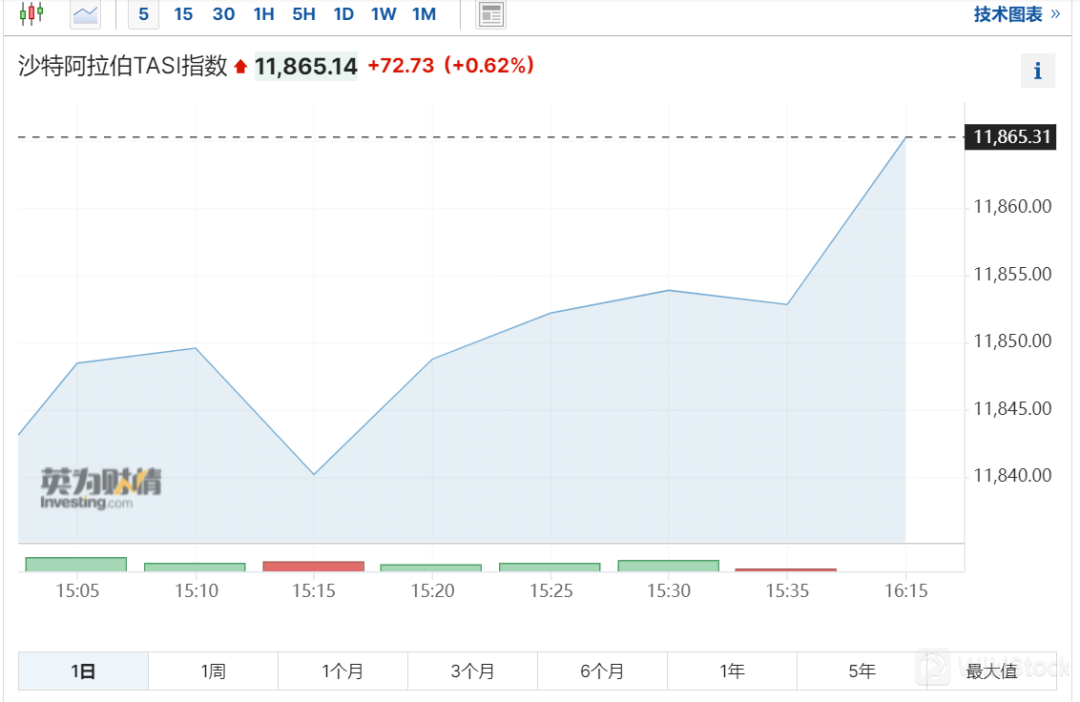
Task: Click the Investing.com watermark logo
Action: (100, 489)
